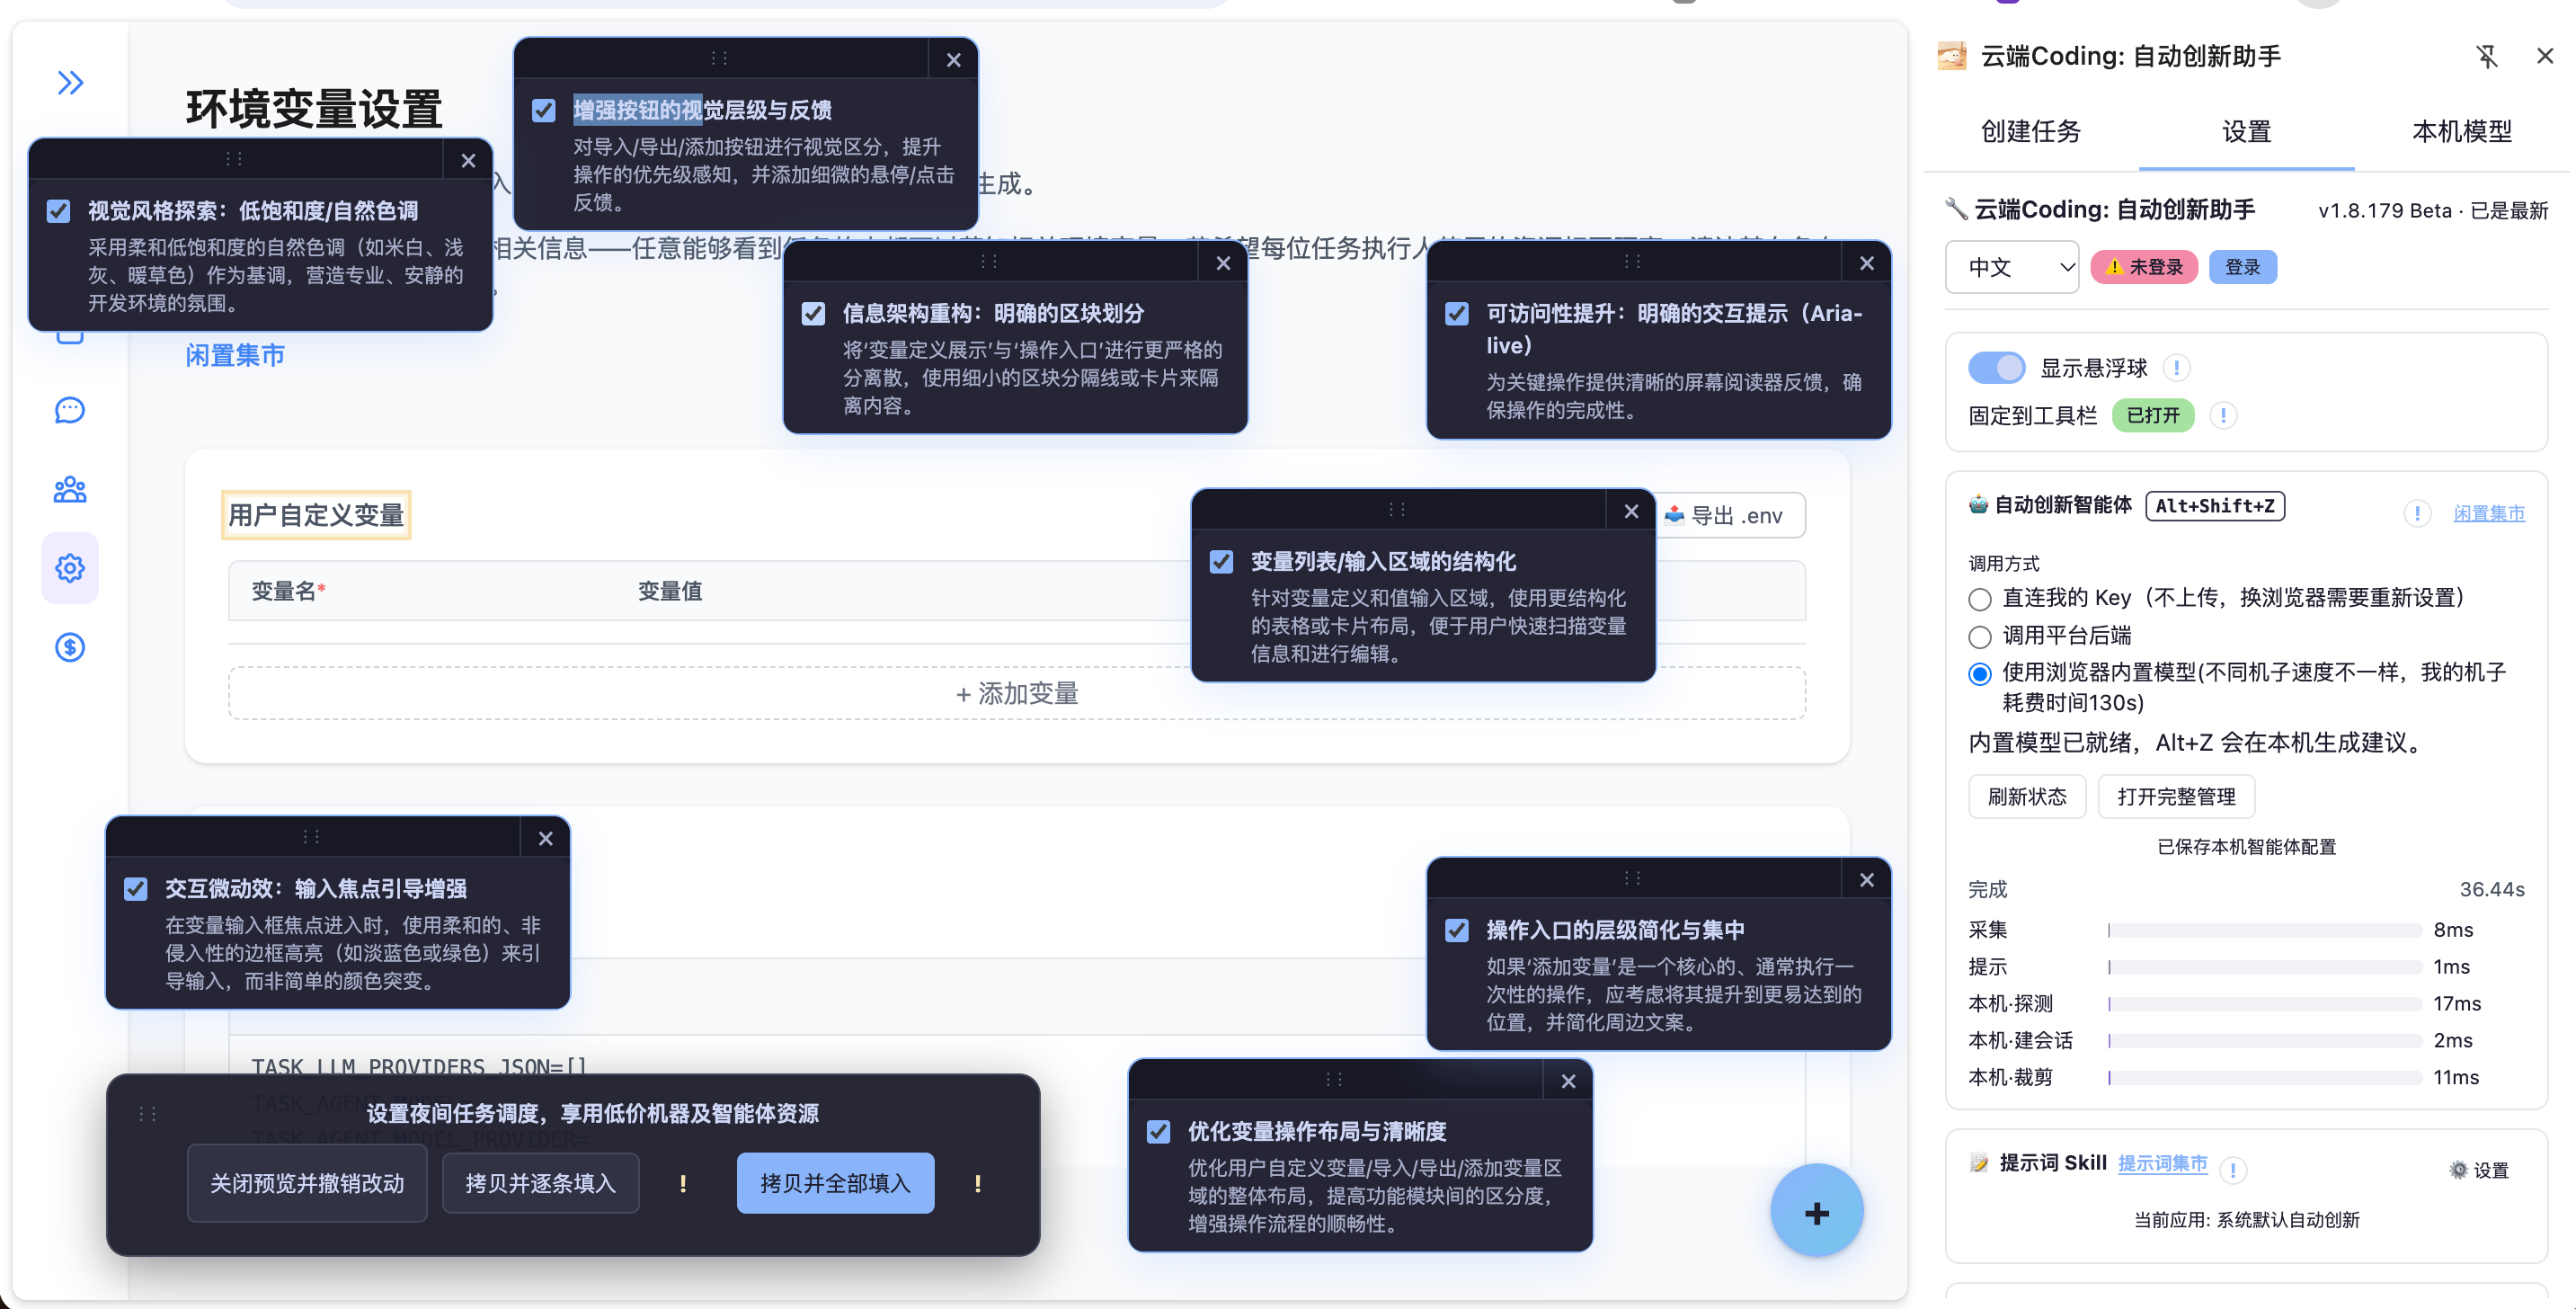Uncheck 可访问性提升 Aria-live suggestion
The width and height of the screenshot is (2576, 1309).
(1457, 313)
